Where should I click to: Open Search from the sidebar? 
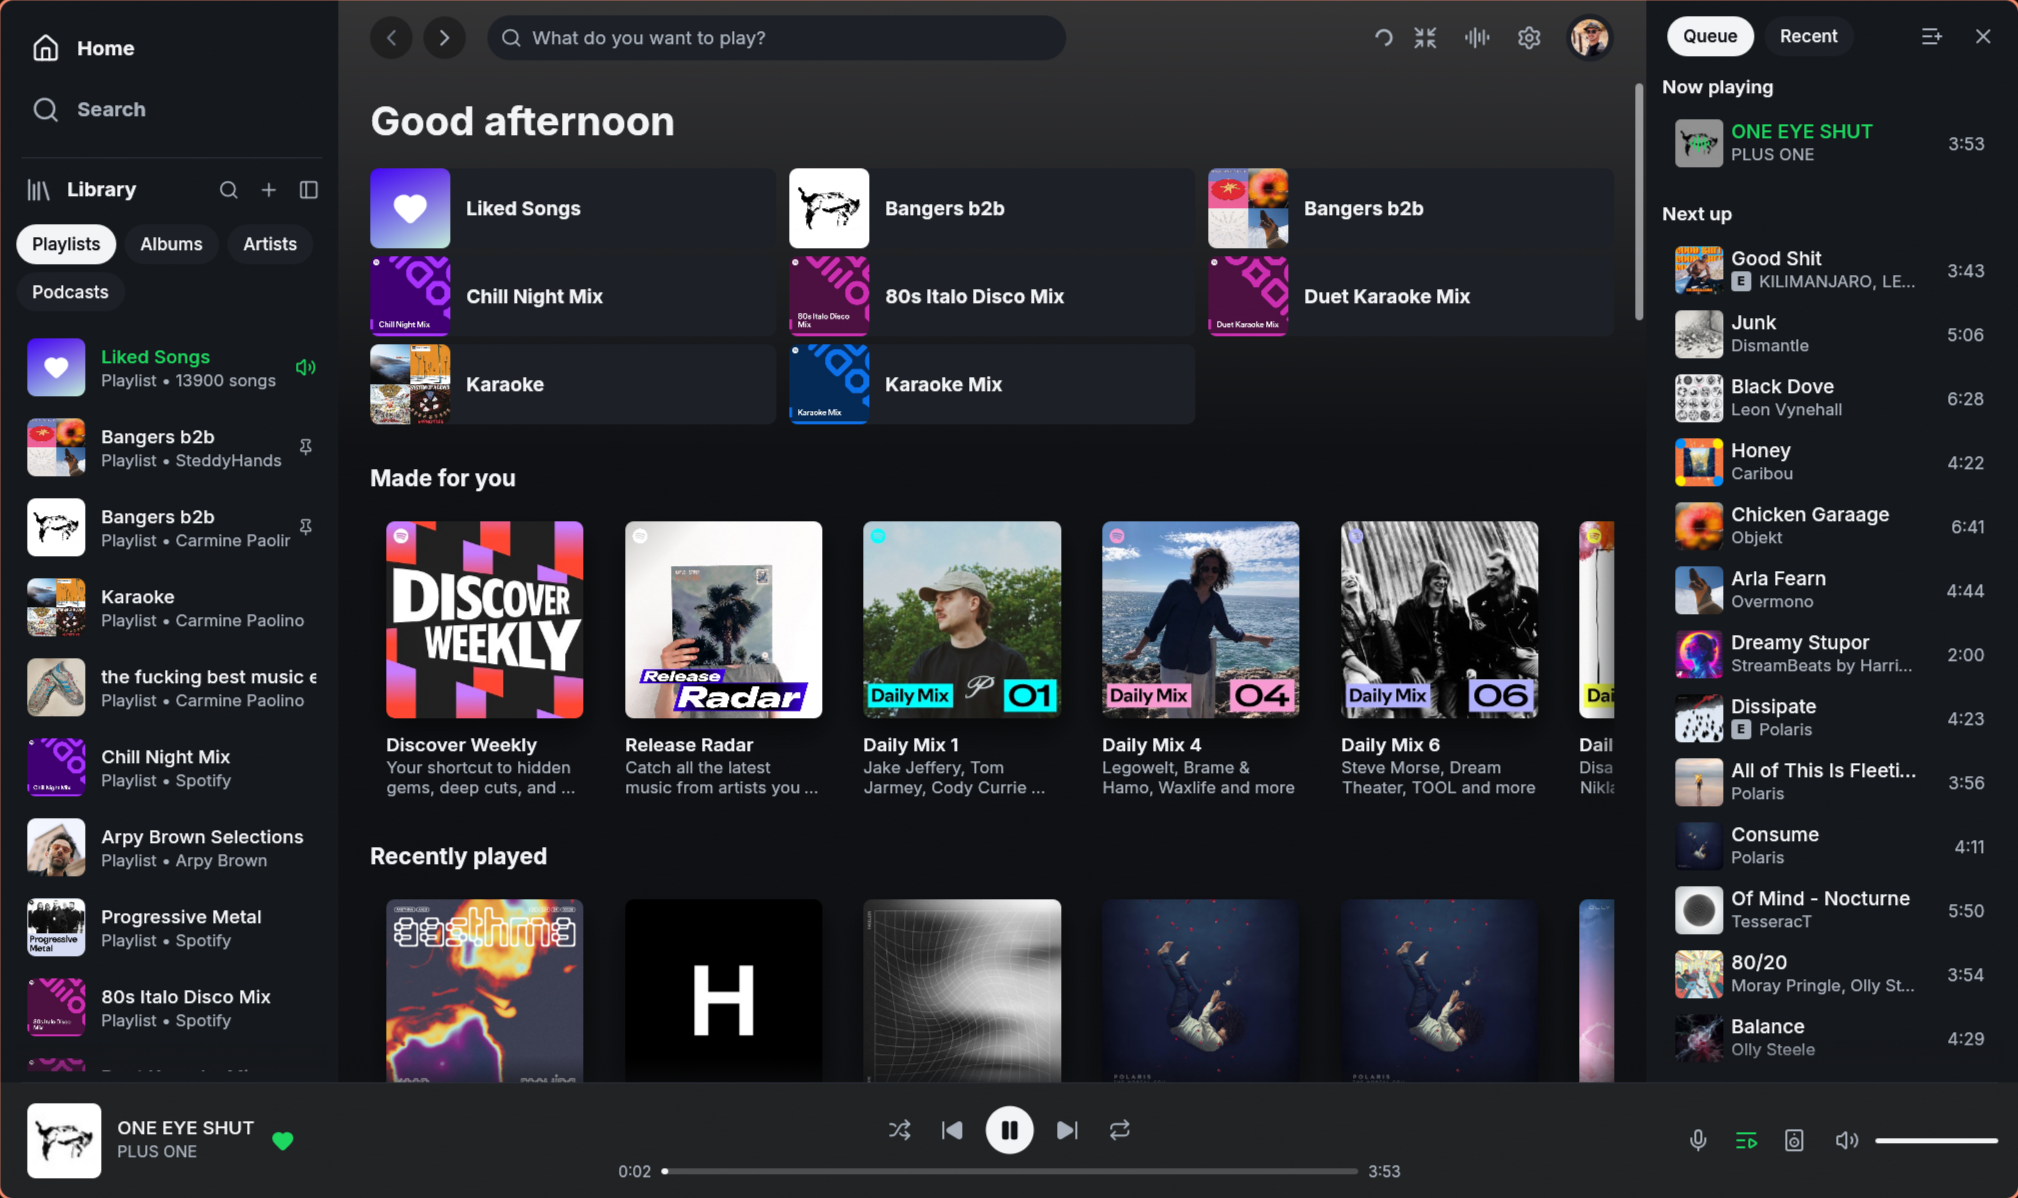[90, 109]
